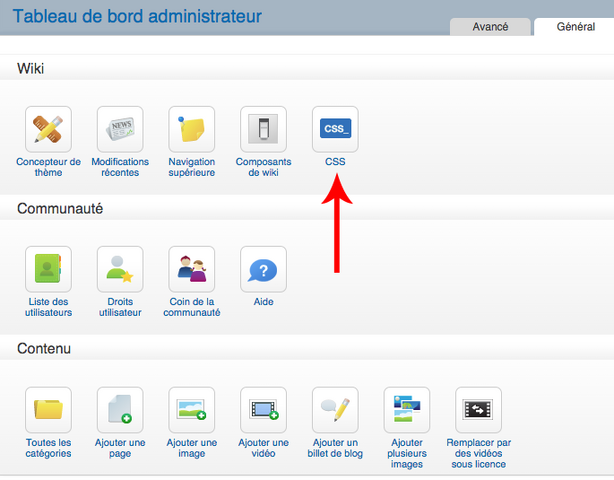The image size is (614, 480).
Task: Click the Aide text link
Action: [x=263, y=302]
